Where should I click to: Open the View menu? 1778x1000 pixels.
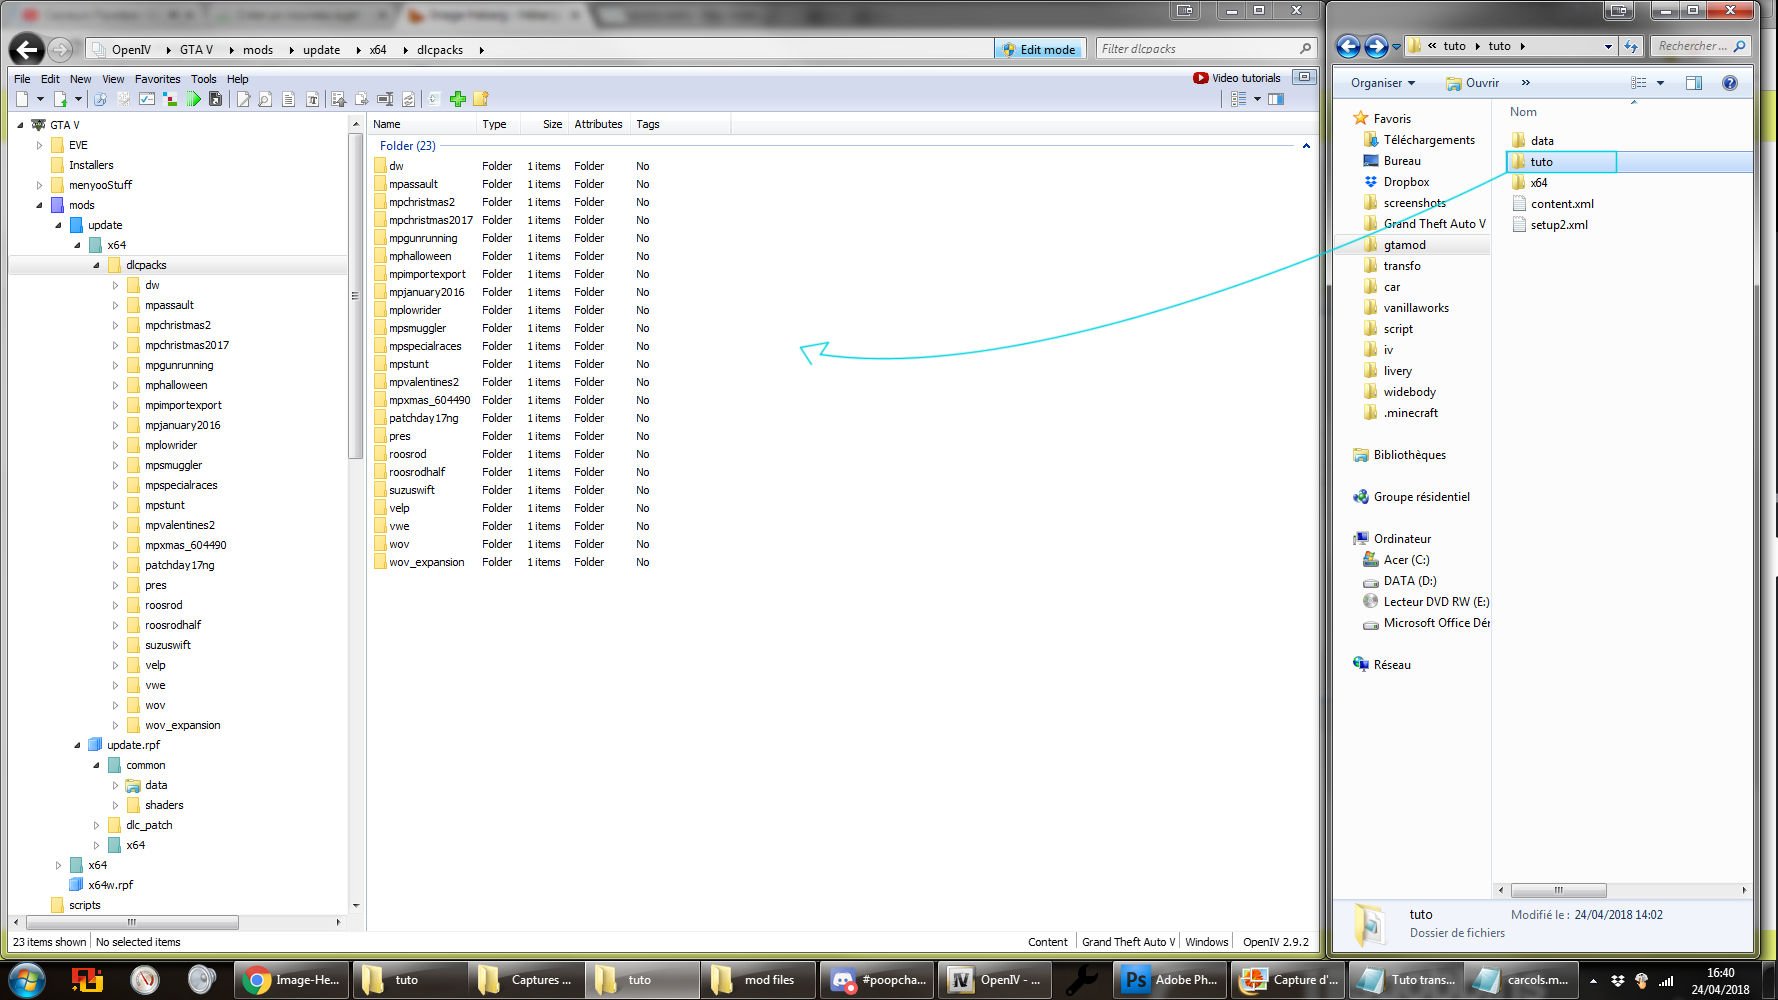point(113,79)
